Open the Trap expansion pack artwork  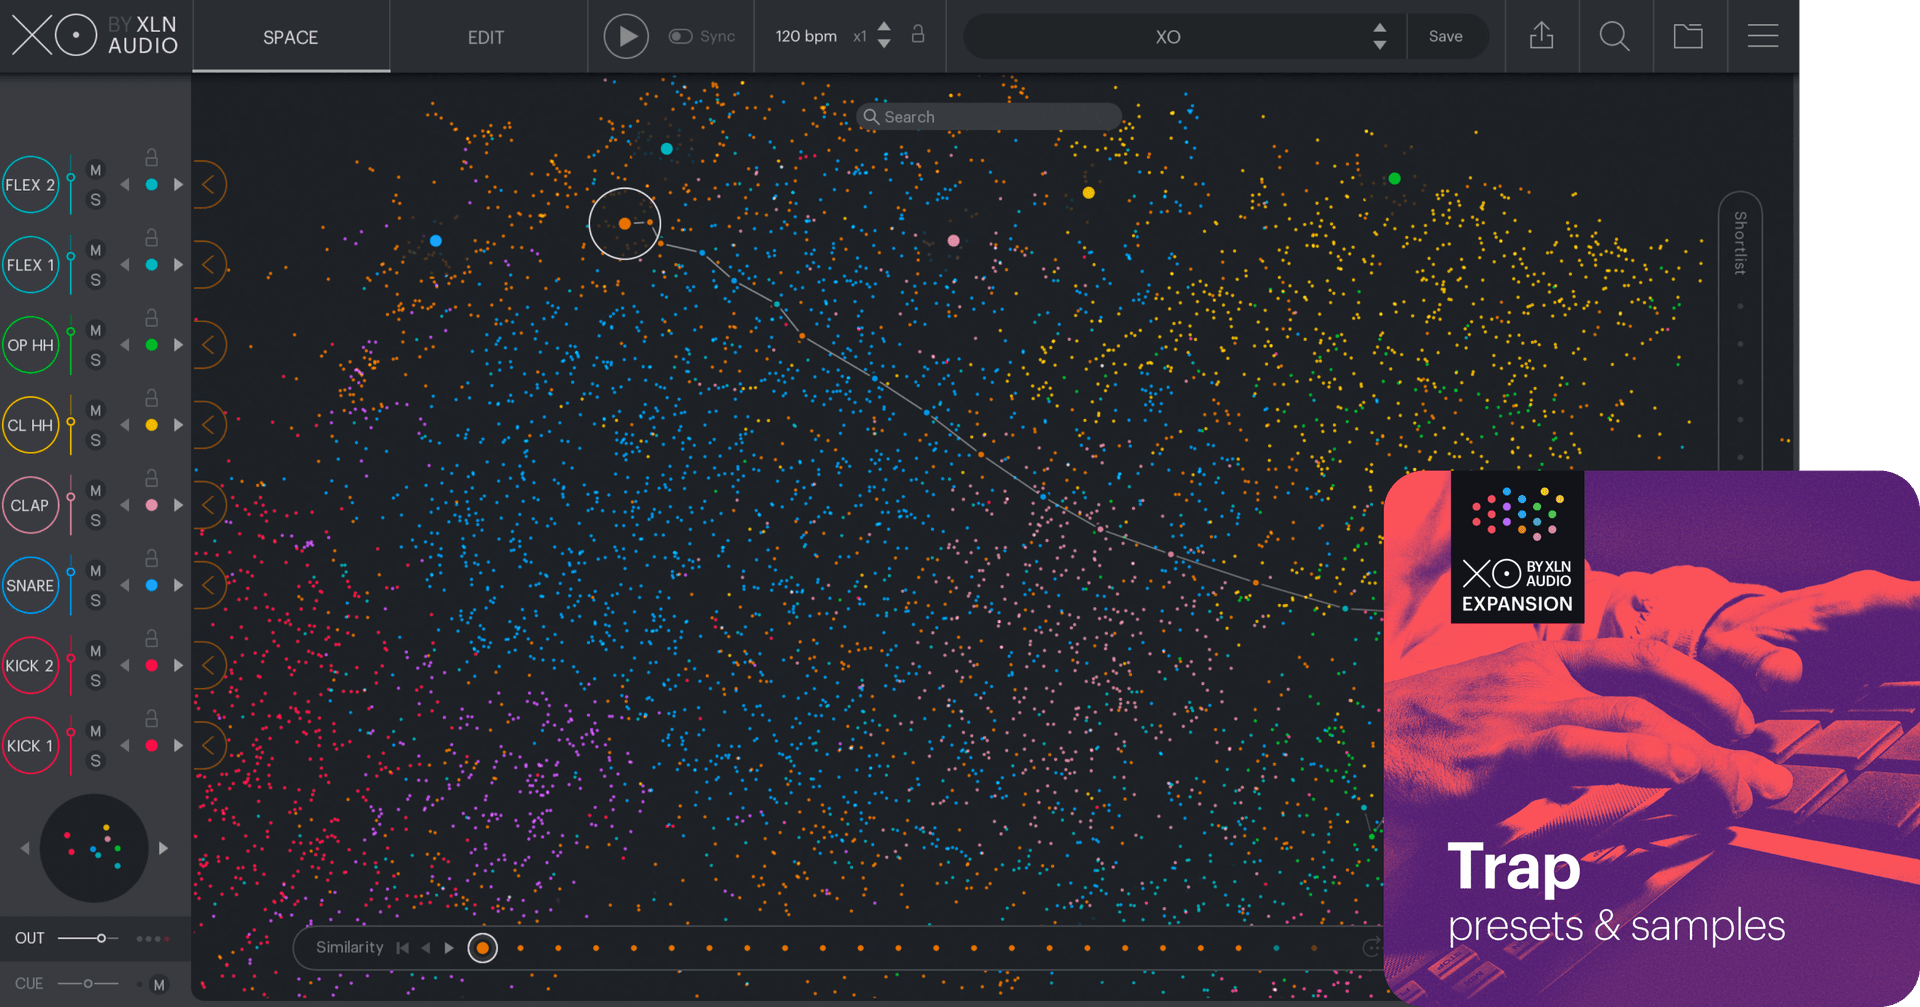tap(1651, 738)
